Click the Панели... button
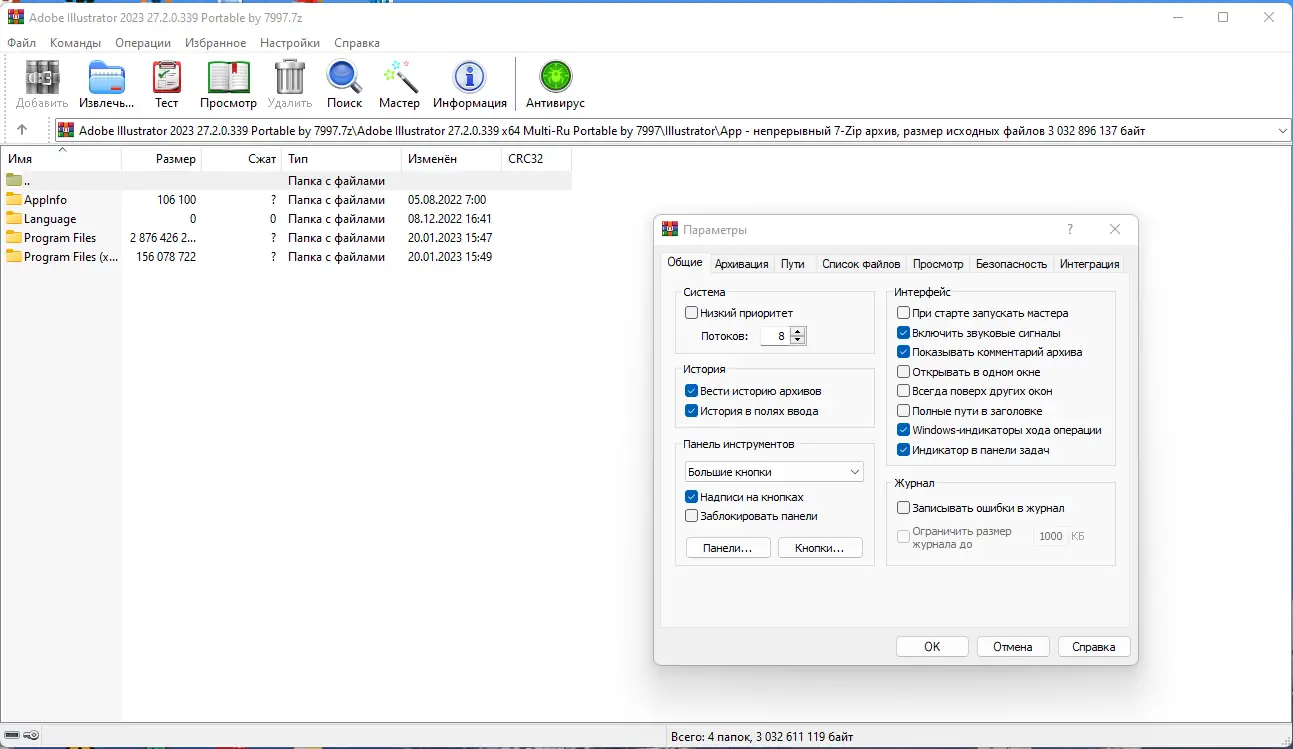The image size is (1293, 749). [x=728, y=548]
